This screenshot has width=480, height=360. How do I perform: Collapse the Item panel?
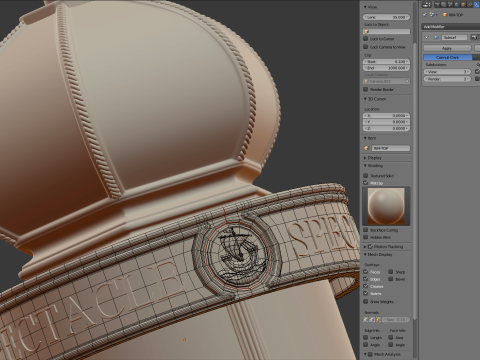[365, 138]
